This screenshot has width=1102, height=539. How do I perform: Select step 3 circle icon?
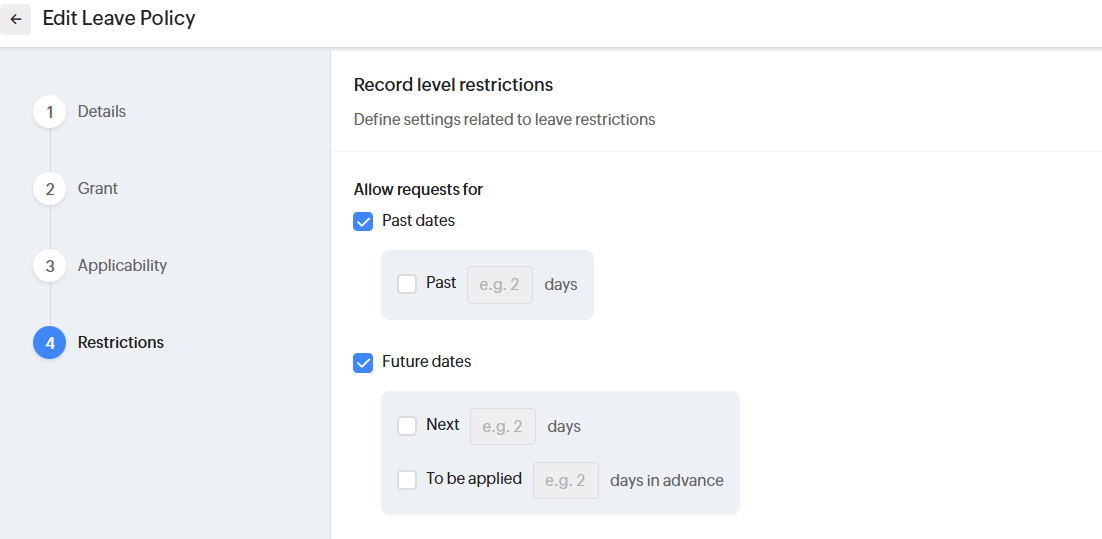click(49, 266)
